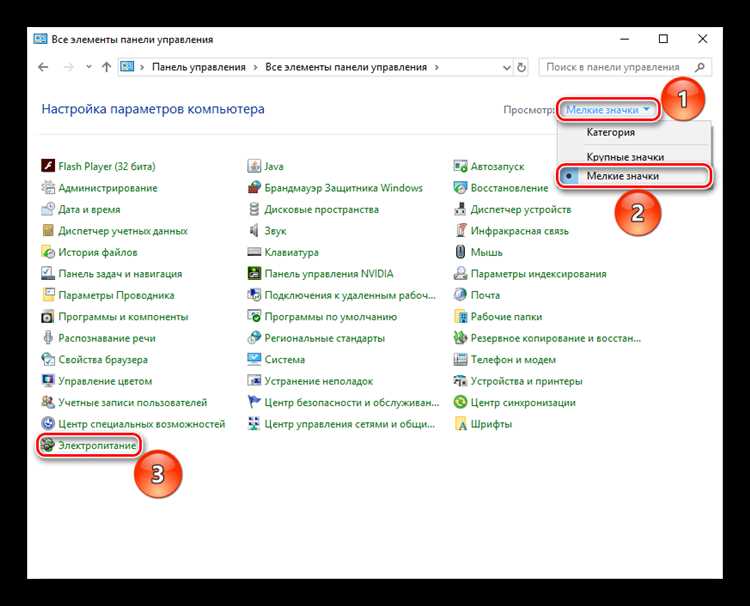This screenshot has height=606, width=750.
Task: Choose Категория from the view menu
Action: tap(611, 132)
